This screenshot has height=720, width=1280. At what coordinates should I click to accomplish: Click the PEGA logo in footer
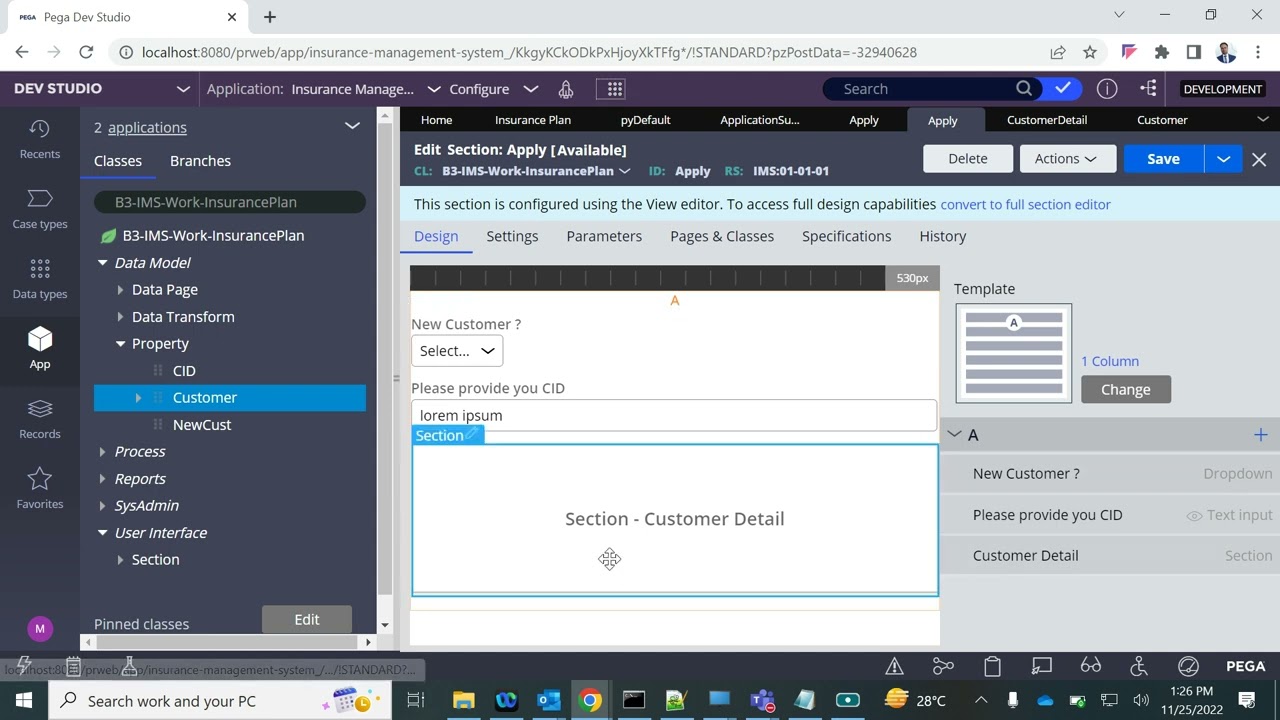coord(1246,666)
